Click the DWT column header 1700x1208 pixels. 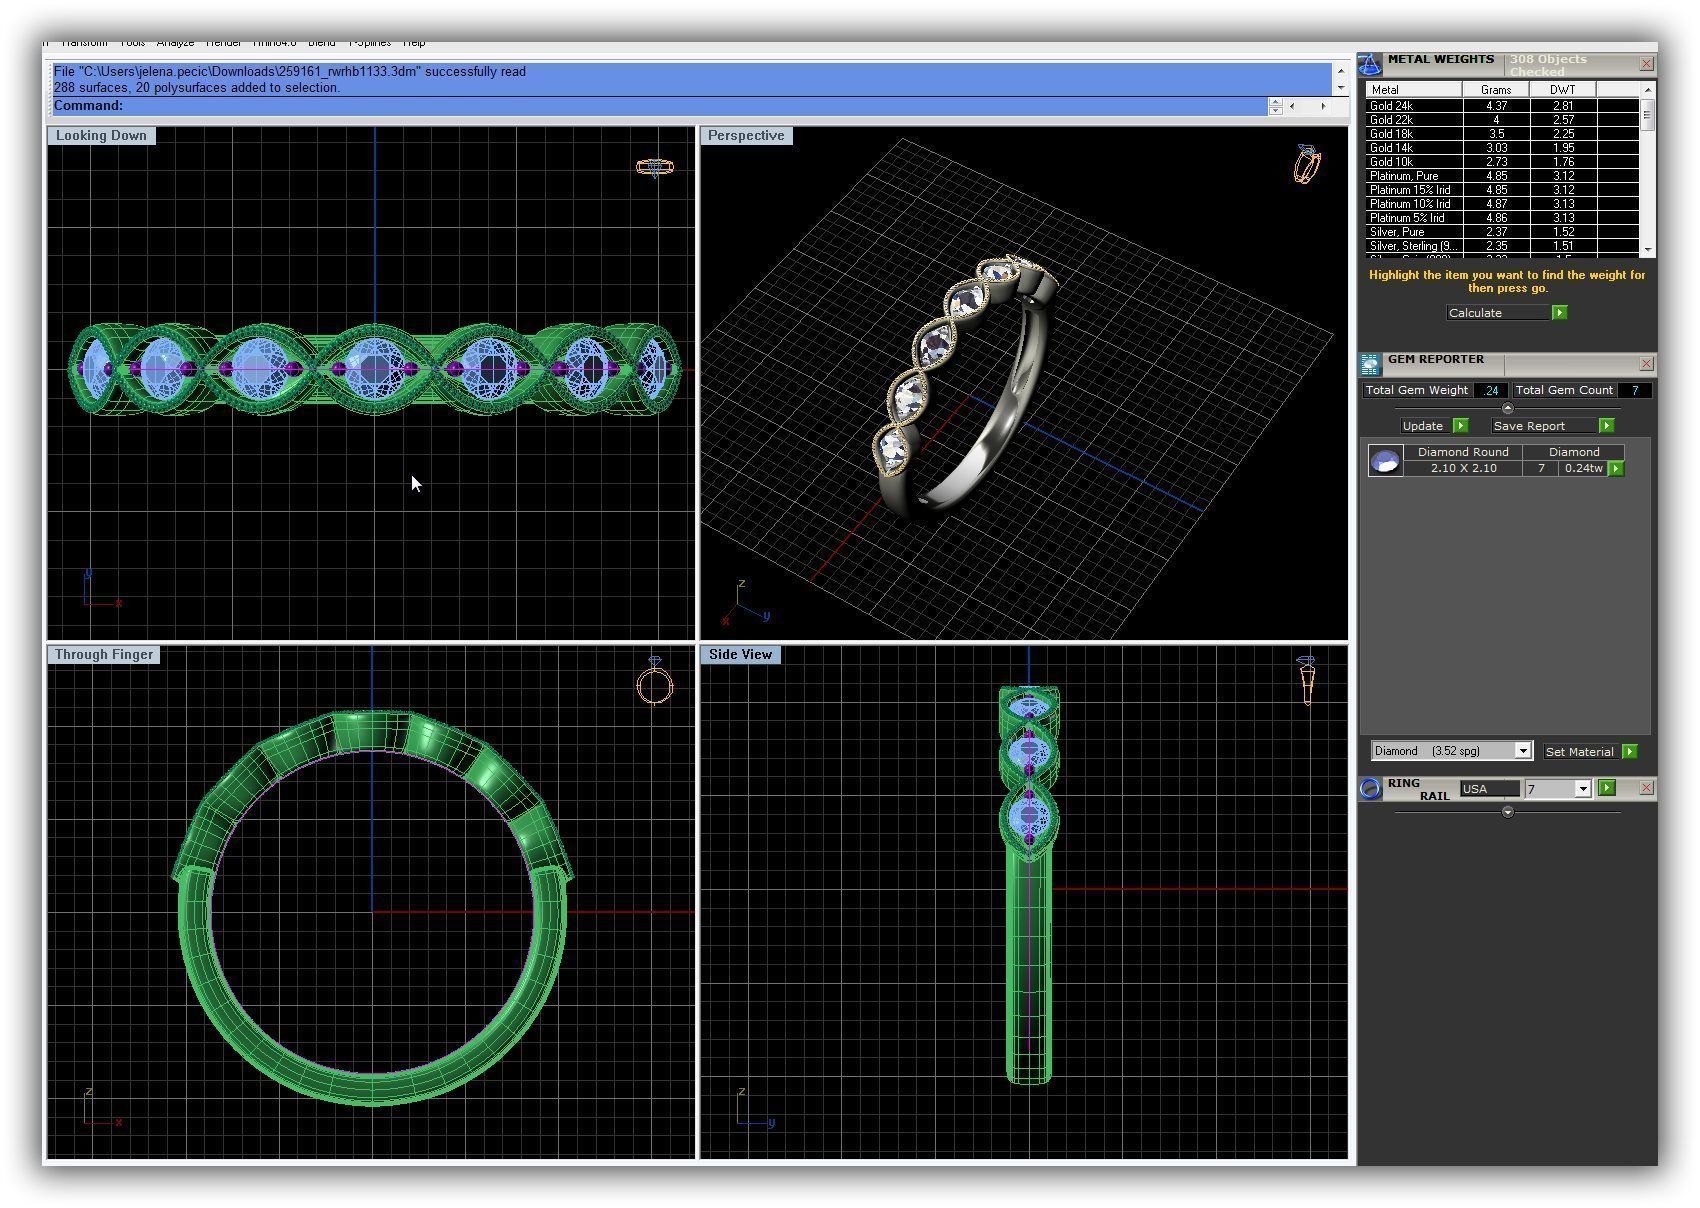click(x=1563, y=90)
